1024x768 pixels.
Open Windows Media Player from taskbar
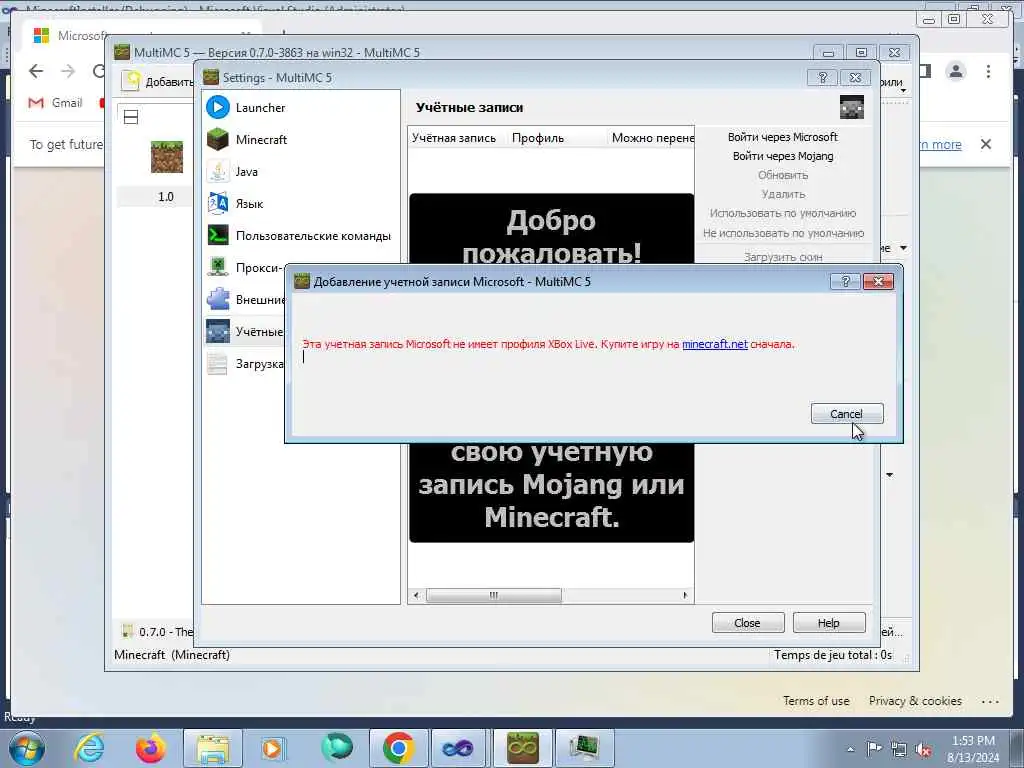point(274,748)
